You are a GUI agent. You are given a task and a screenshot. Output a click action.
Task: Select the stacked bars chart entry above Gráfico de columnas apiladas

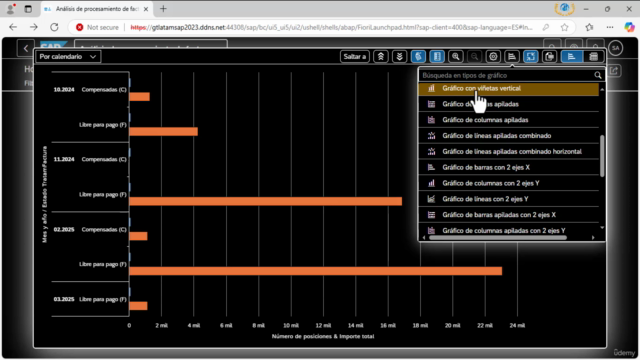click(509, 104)
